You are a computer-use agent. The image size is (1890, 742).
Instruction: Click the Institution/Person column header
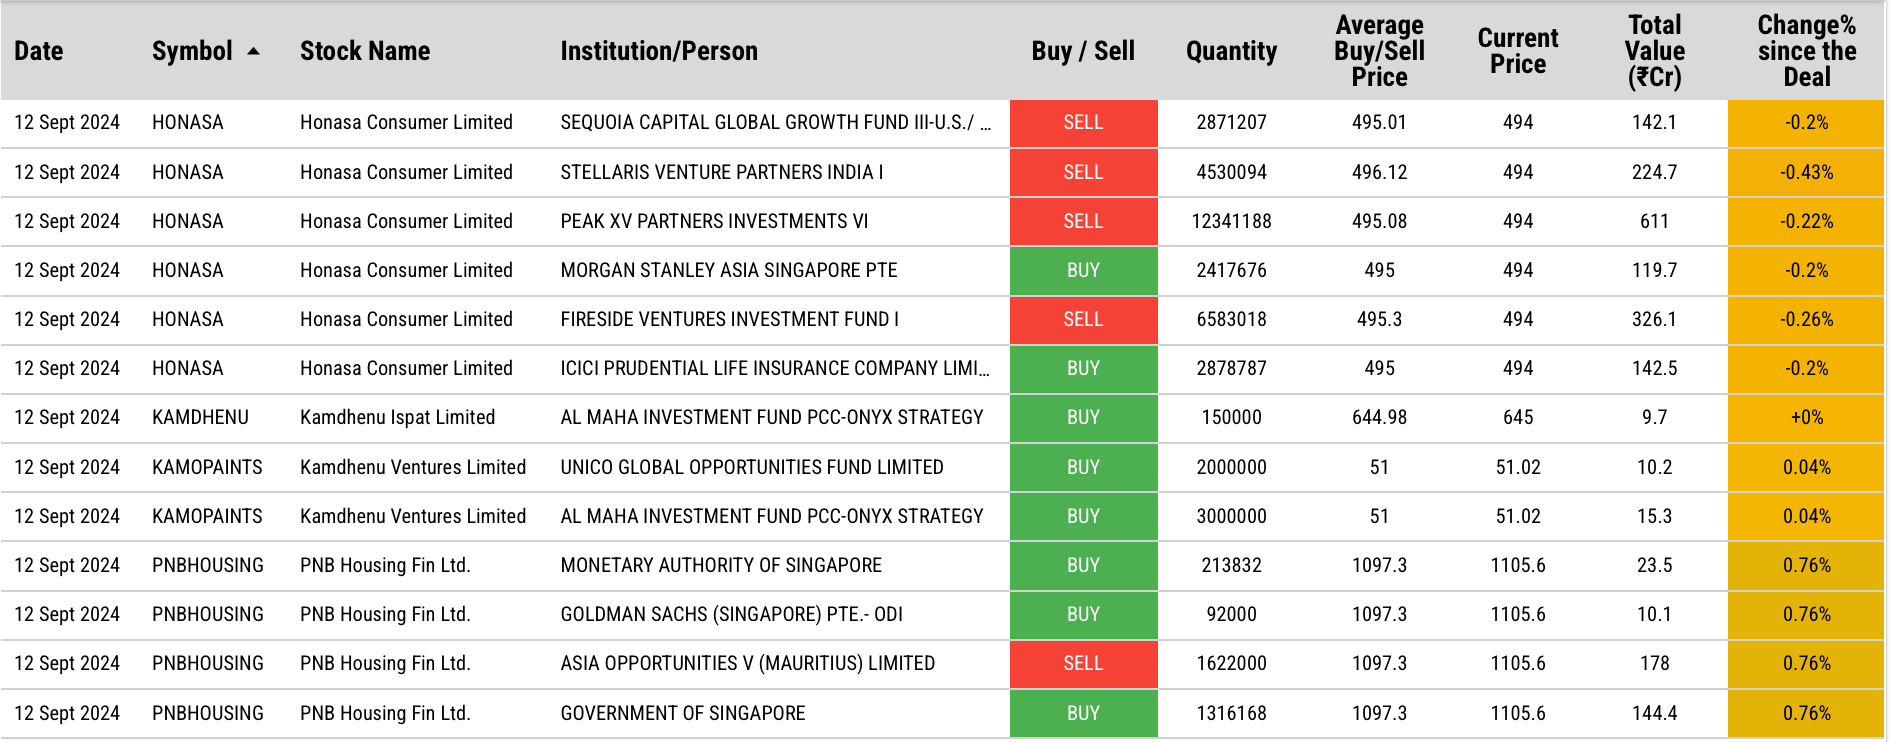(659, 51)
